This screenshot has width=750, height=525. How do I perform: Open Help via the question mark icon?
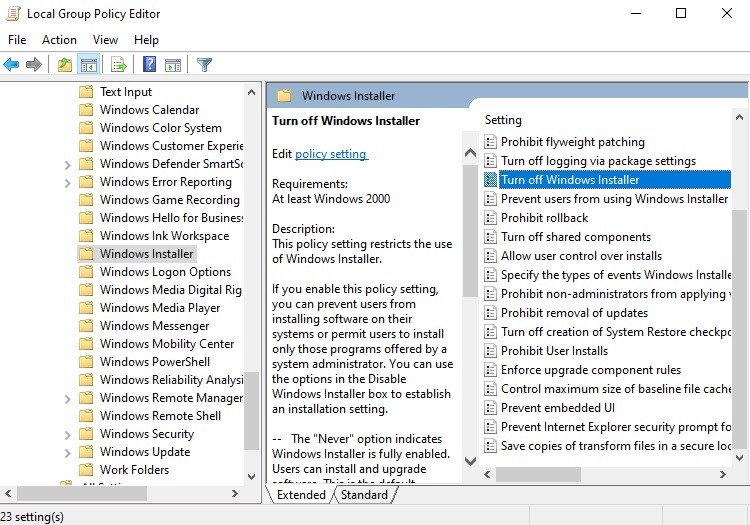pos(149,65)
